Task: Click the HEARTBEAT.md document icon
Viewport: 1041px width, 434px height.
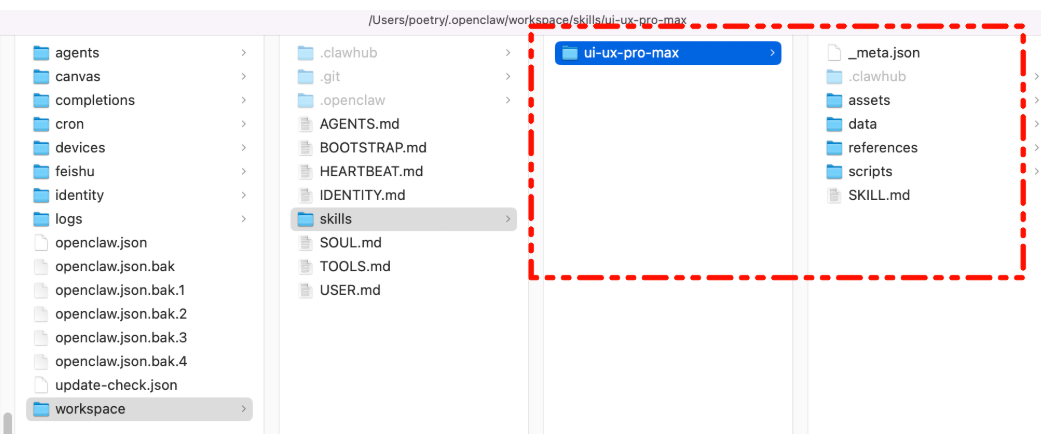Action: 305,172
